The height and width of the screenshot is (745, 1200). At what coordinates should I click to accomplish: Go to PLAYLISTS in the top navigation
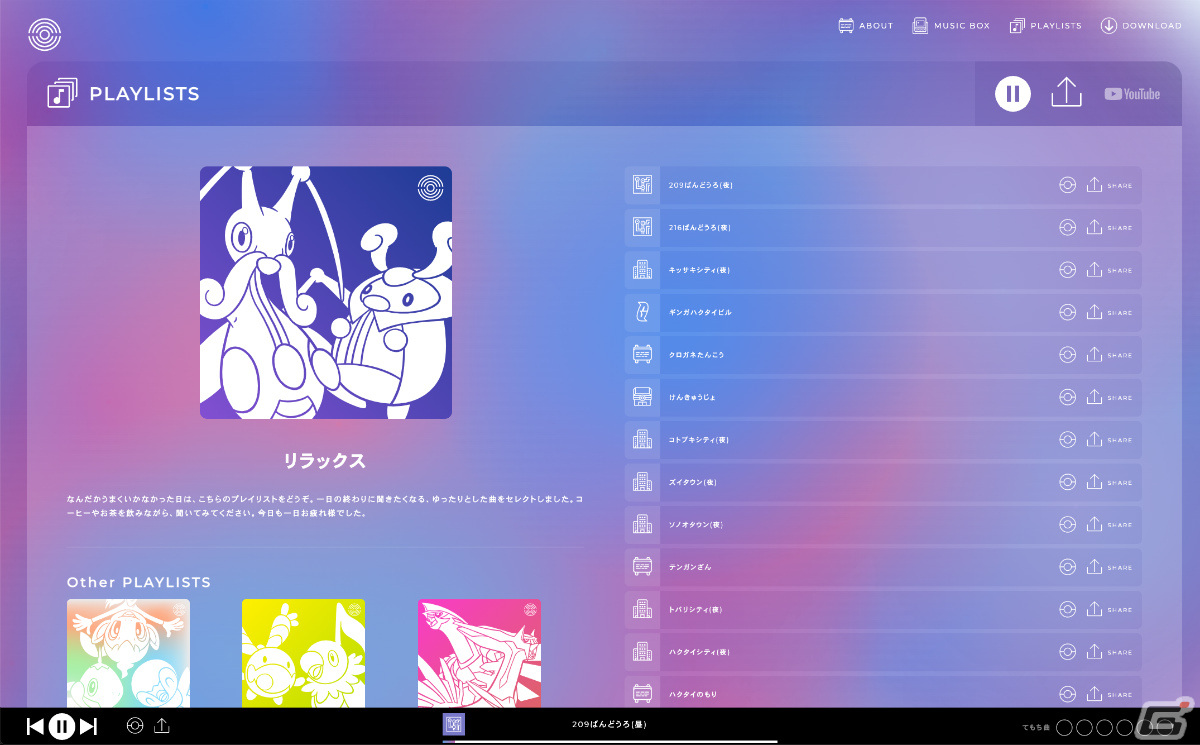tap(1046, 26)
